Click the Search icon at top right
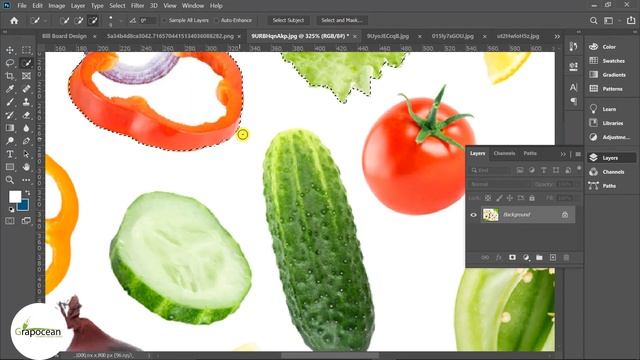The image size is (640, 360). click(x=593, y=20)
